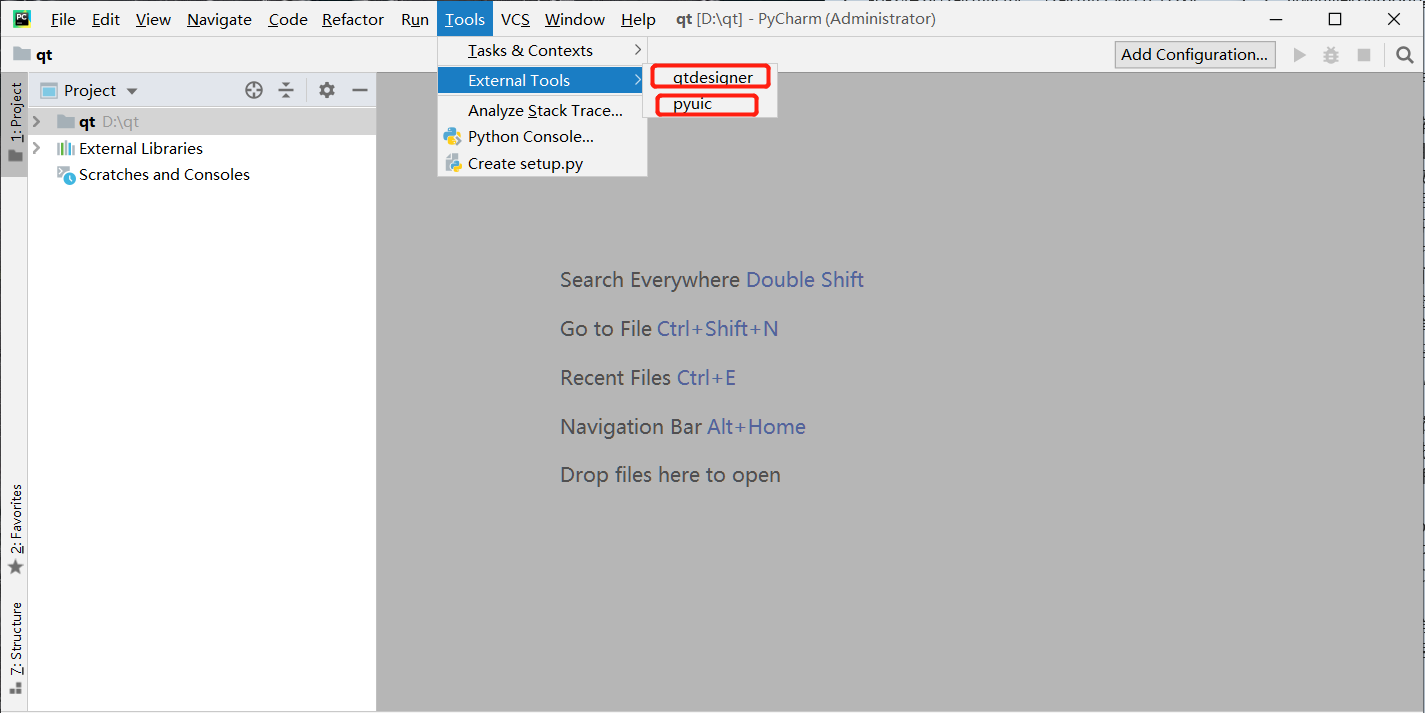
Task: Maximize the PyCharm window
Action: (x=1335, y=19)
